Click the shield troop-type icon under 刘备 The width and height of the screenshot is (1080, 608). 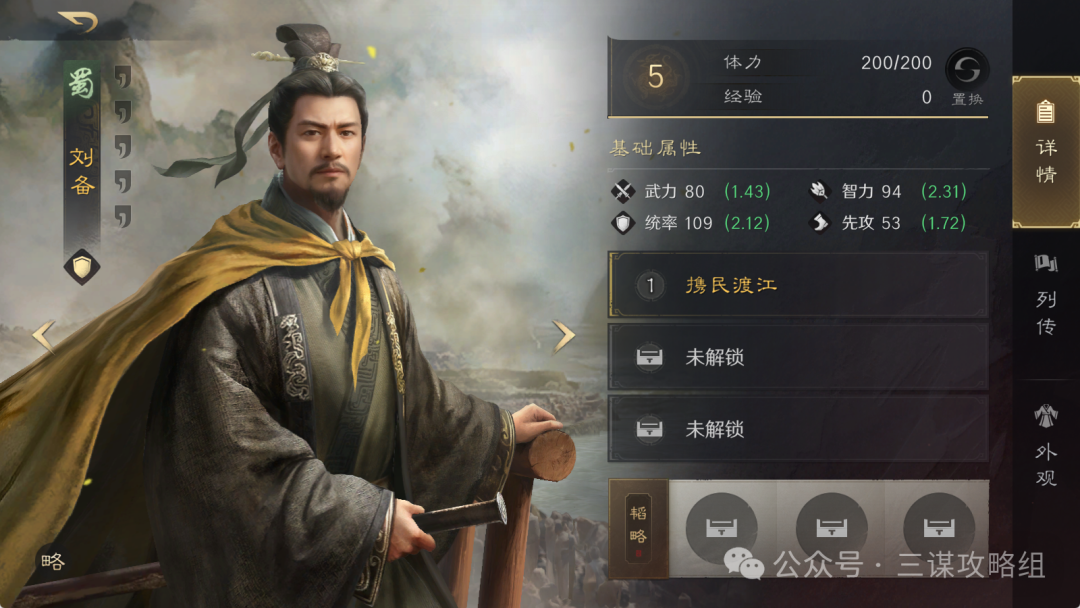coord(82,267)
